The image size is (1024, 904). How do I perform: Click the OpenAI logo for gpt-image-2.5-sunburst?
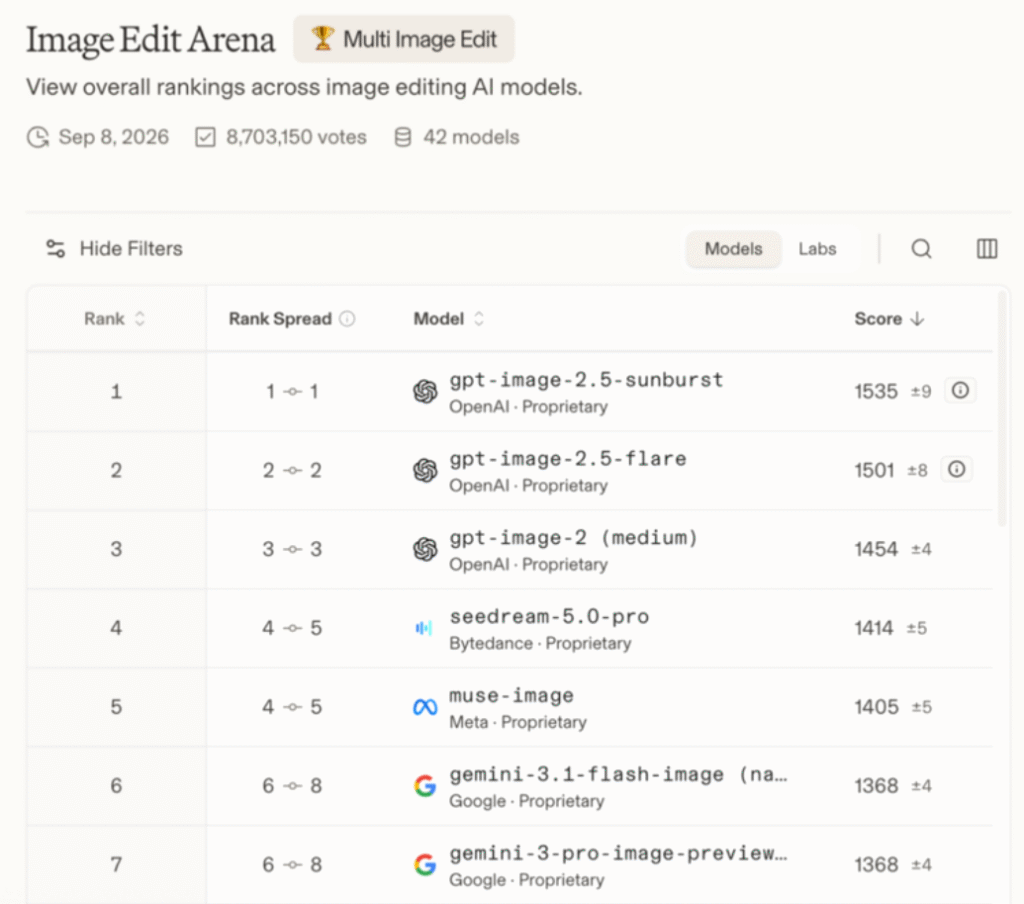tap(425, 391)
